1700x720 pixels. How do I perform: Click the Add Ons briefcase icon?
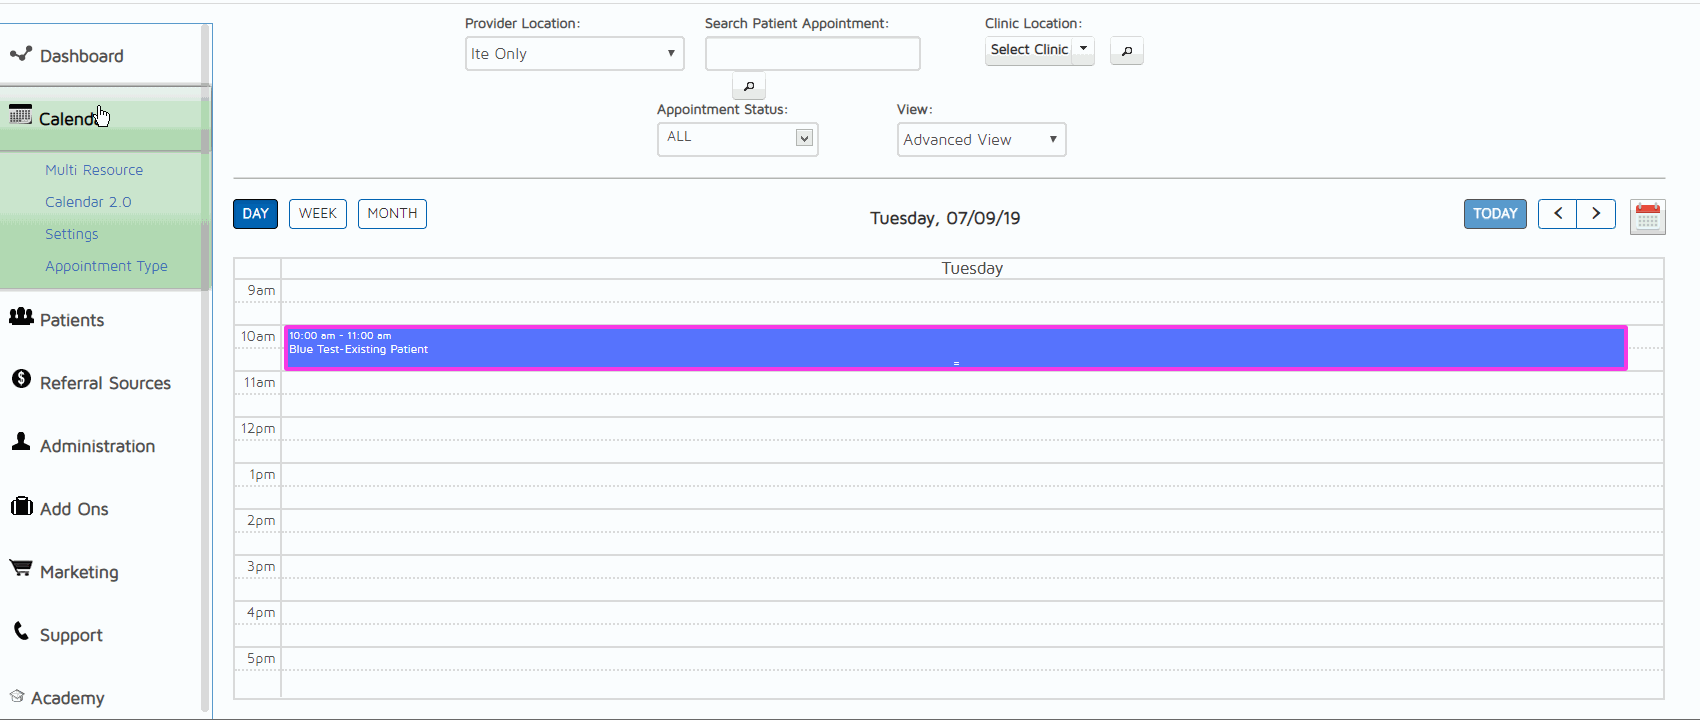click(21, 506)
